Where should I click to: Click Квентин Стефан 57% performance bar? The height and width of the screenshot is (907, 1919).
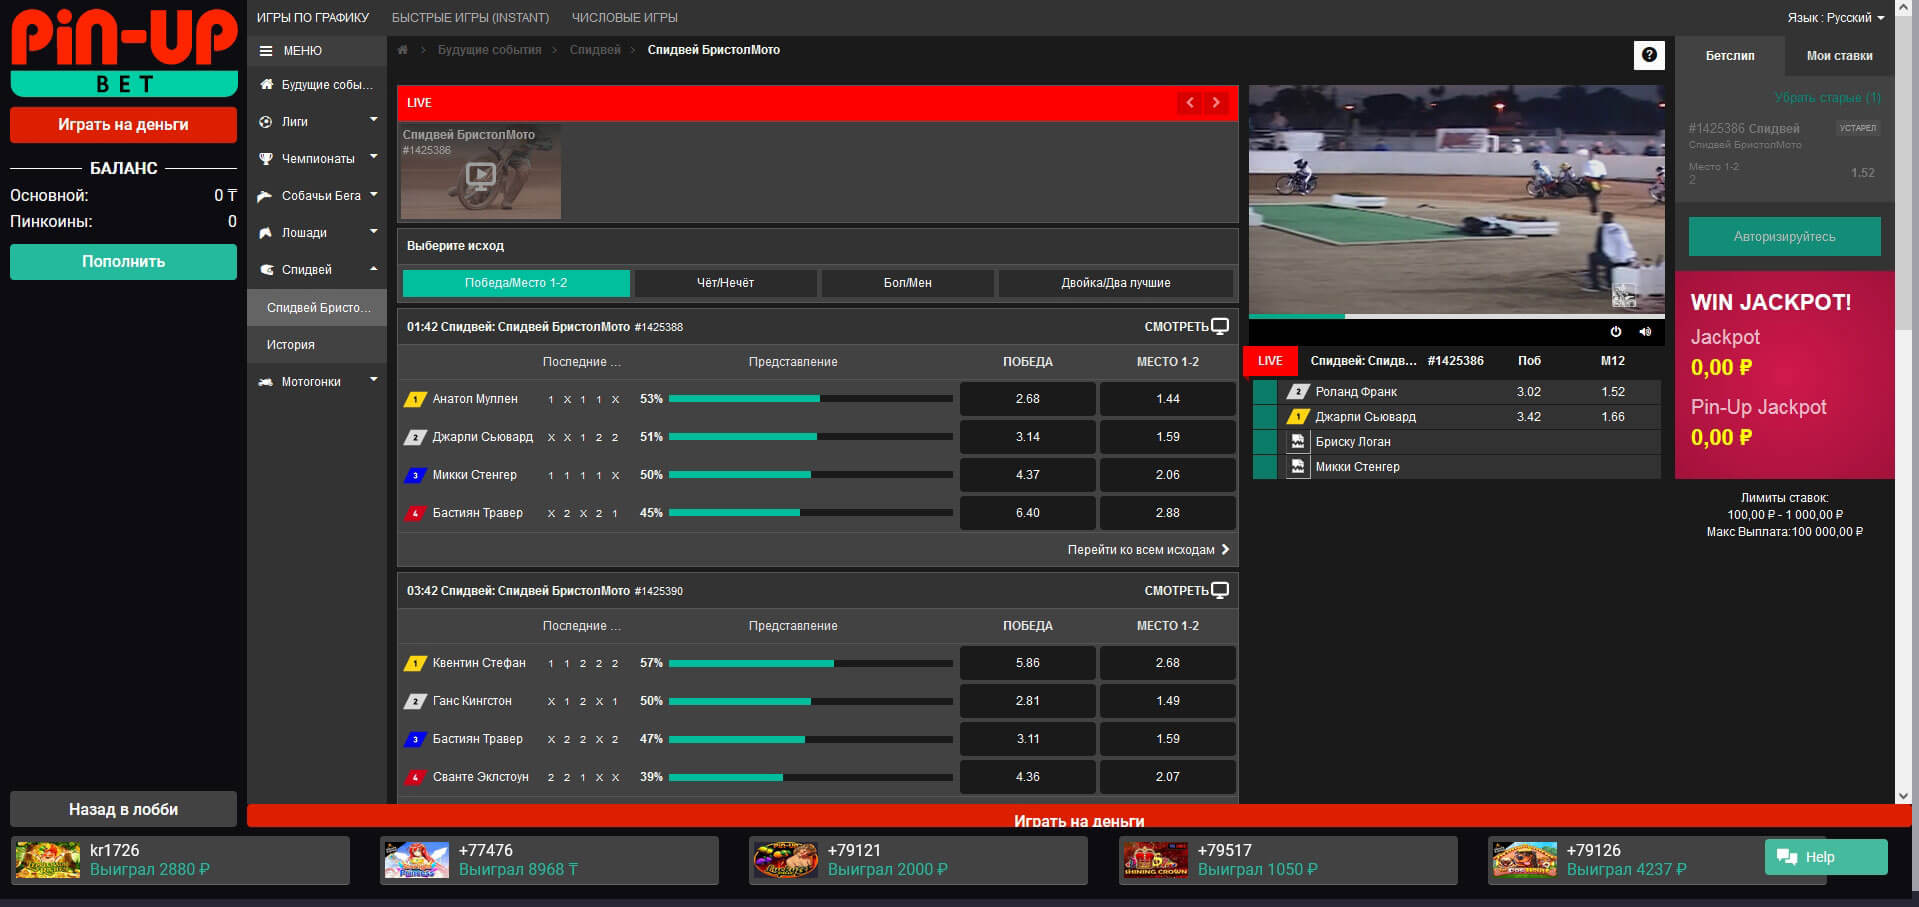point(810,663)
